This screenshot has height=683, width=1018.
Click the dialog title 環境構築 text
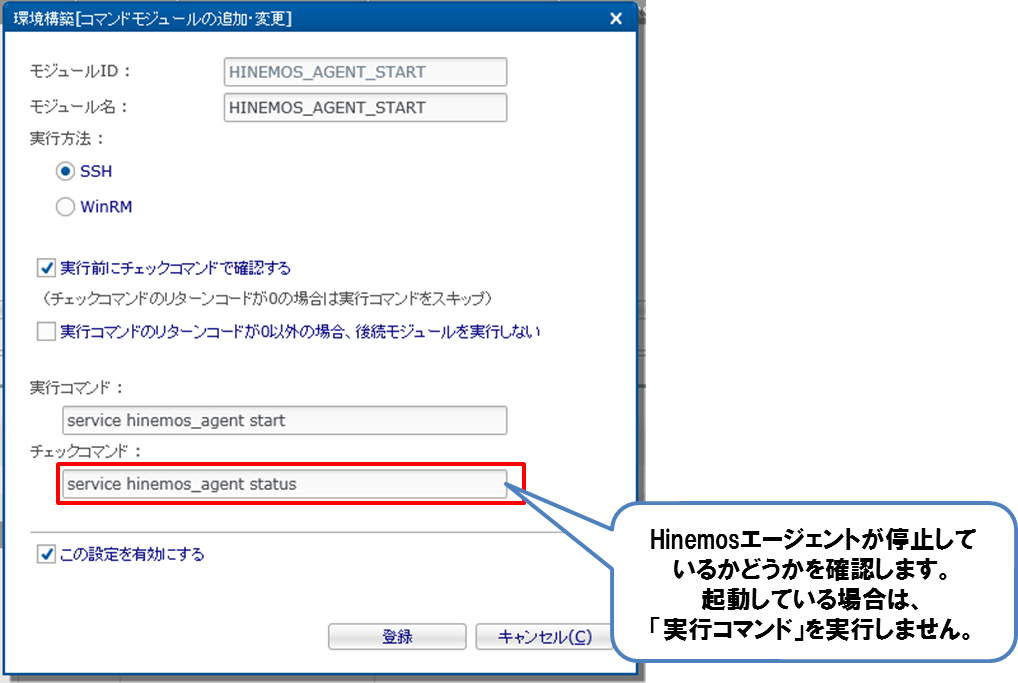tap(153, 19)
